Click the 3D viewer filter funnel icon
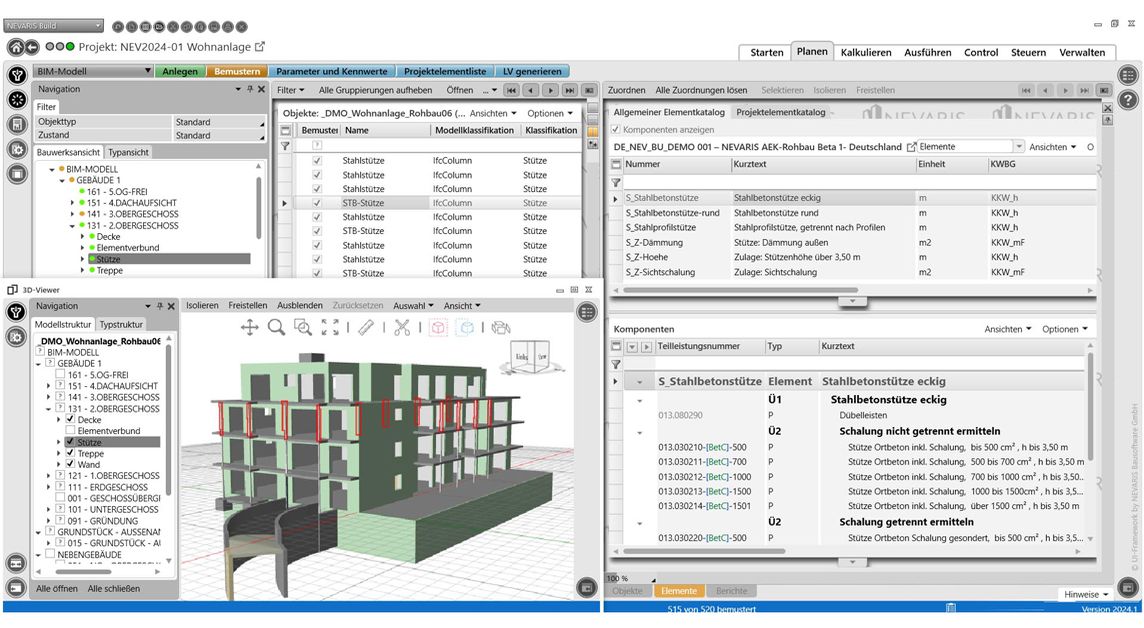The image size is (1144, 628). [x=16, y=312]
